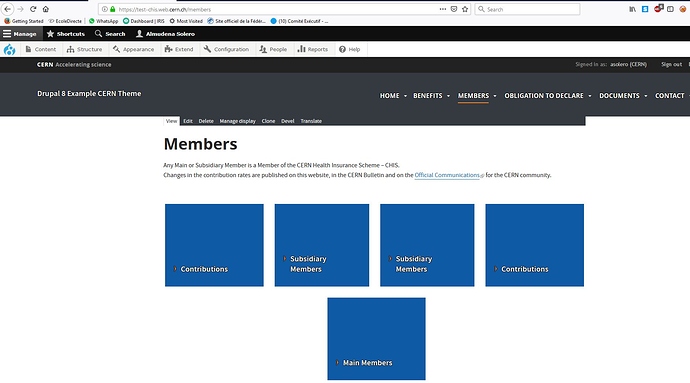Open Appearance admin section
Image resolution: width=690 pixels, height=383 pixels.
(133, 49)
